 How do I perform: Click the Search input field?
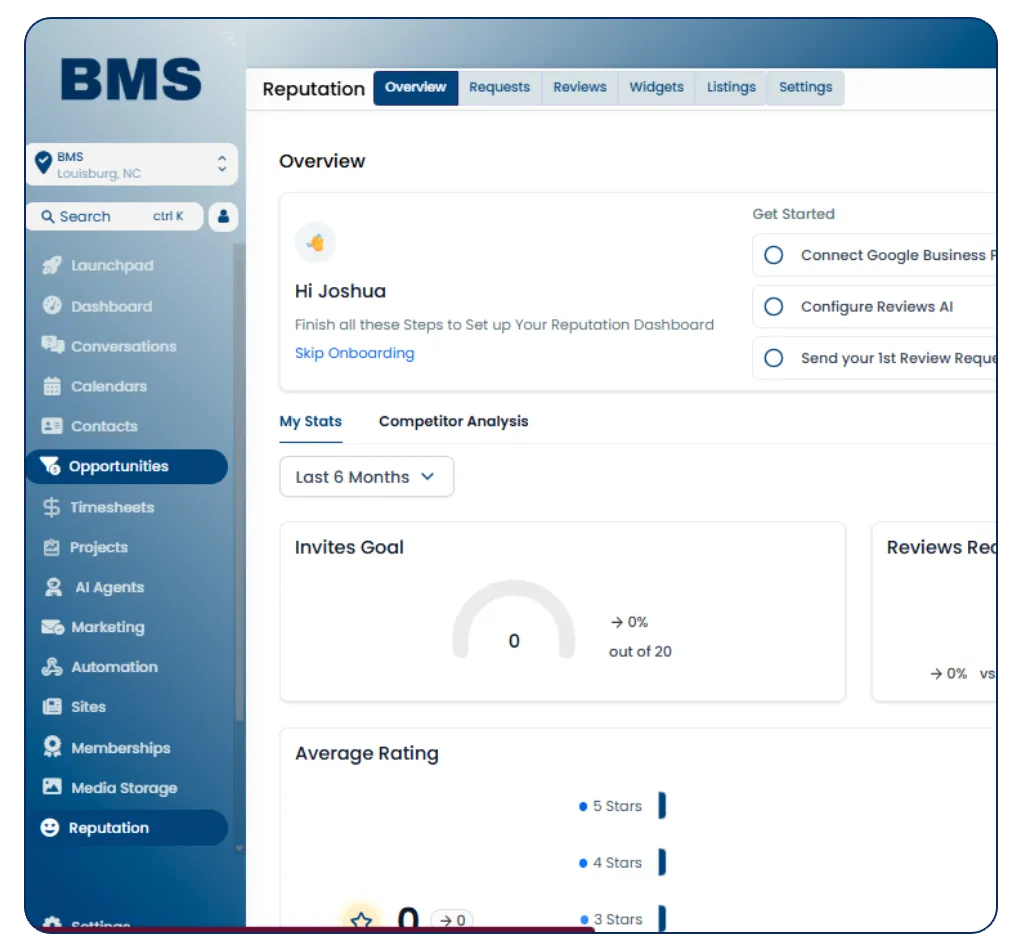coord(115,216)
